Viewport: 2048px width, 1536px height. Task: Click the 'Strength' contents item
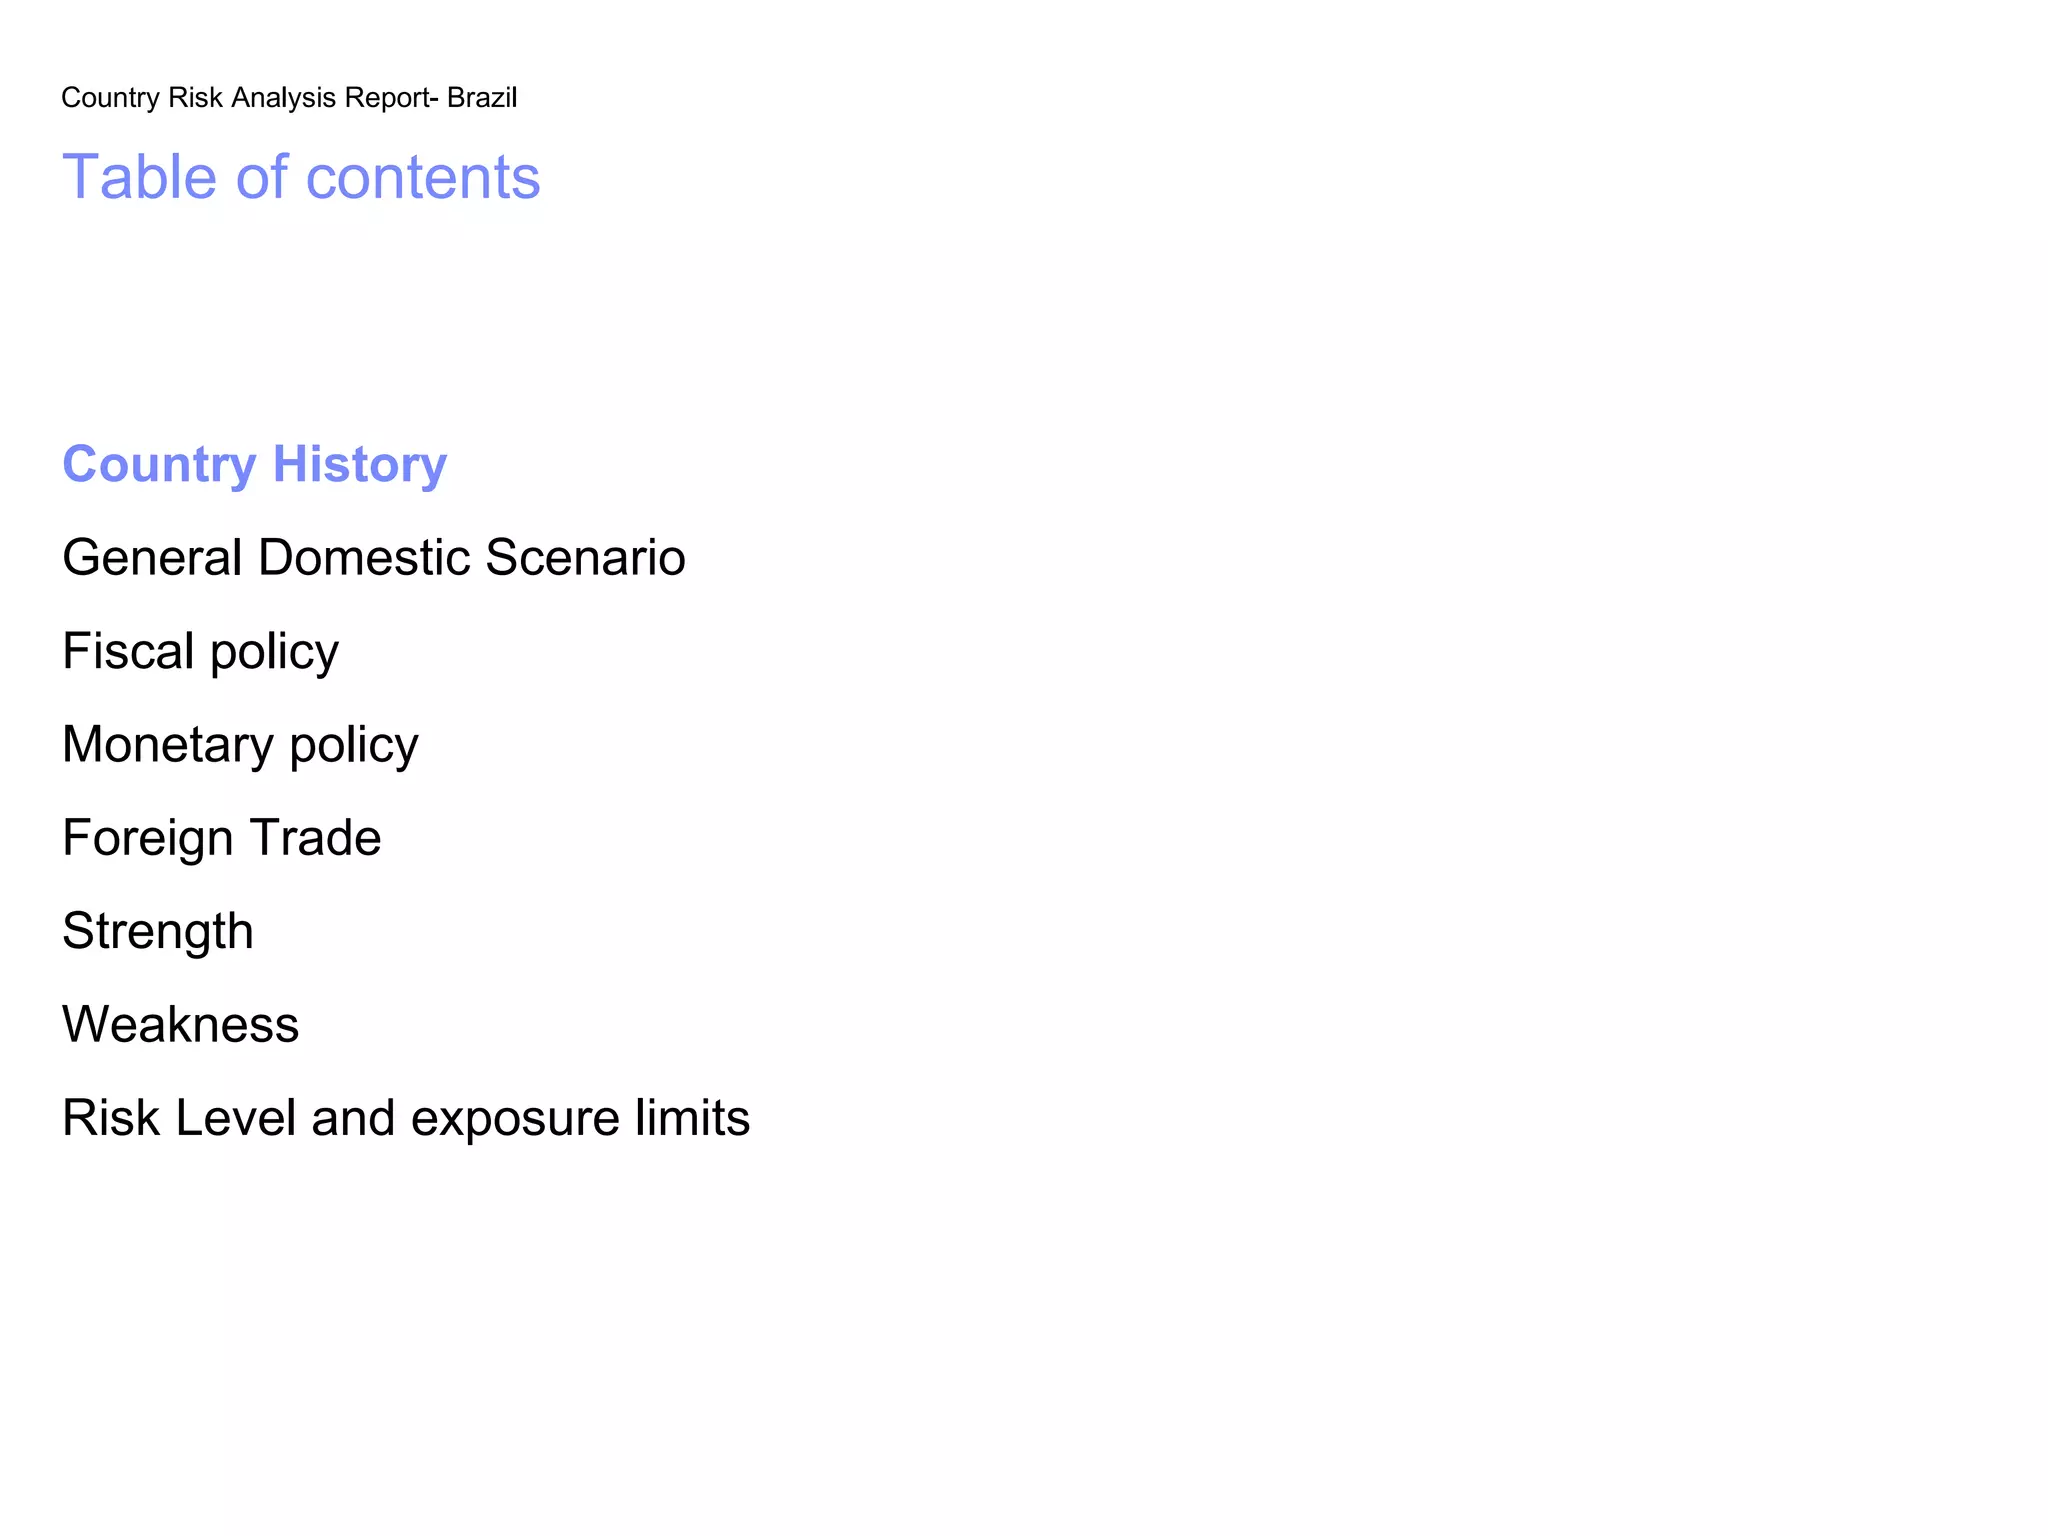pyautogui.click(x=158, y=932)
